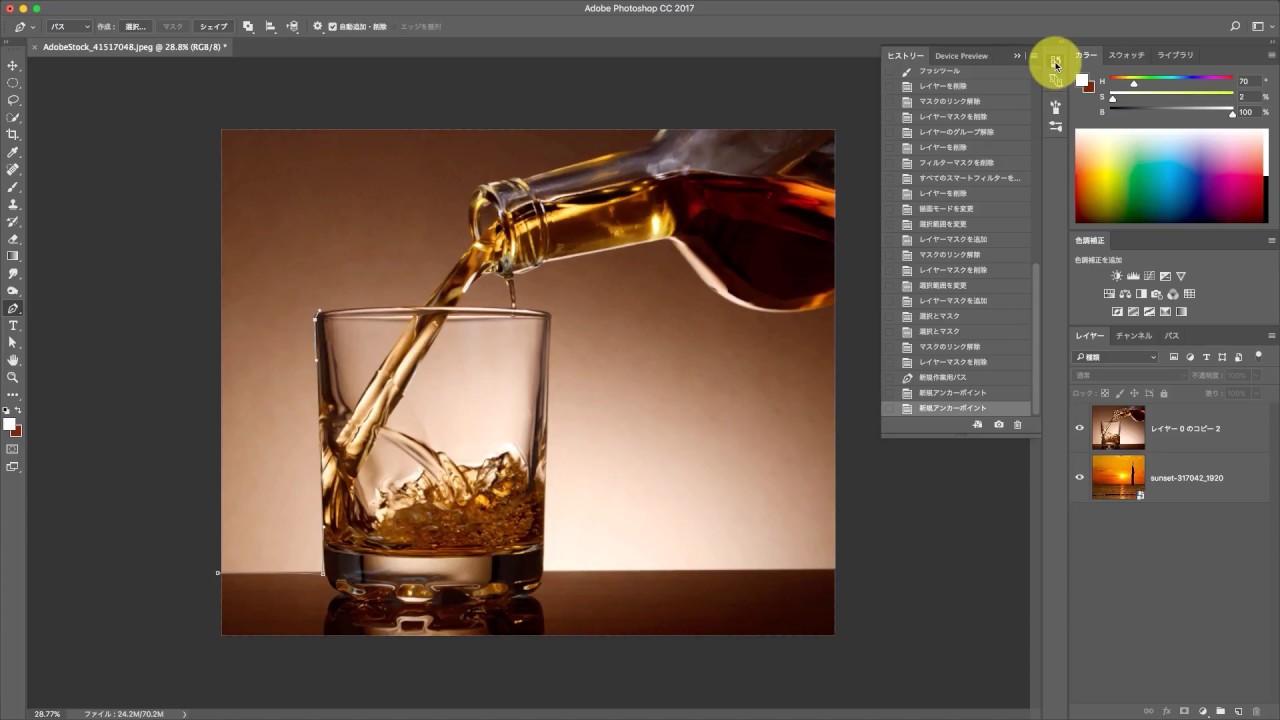Add a Levels adjustment

(x=1133, y=276)
